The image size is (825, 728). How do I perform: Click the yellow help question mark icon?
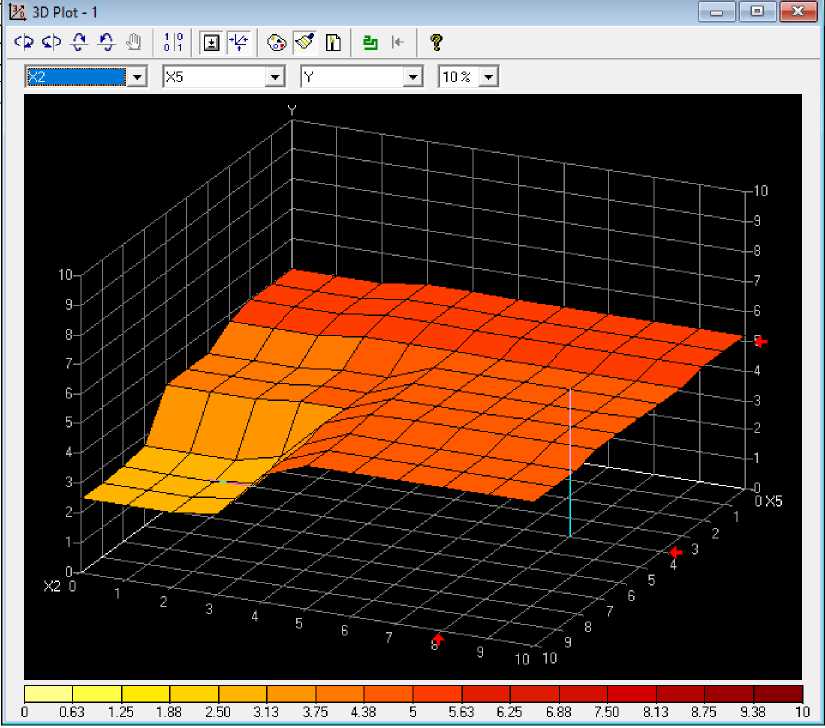436,42
